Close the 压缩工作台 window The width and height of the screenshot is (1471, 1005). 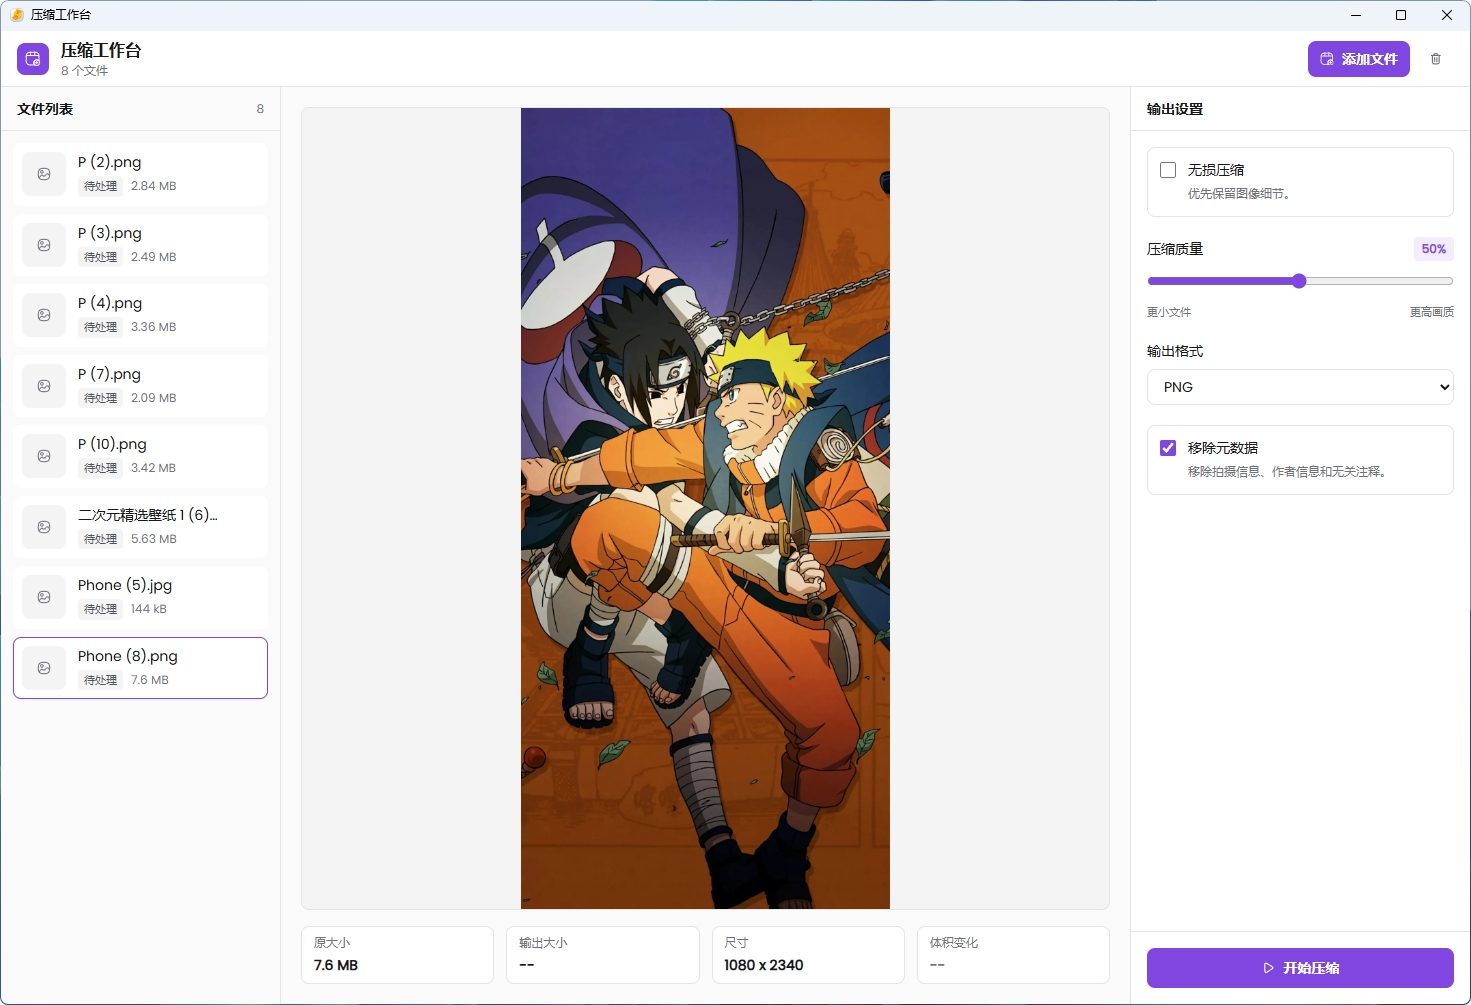coord(1447,15)
